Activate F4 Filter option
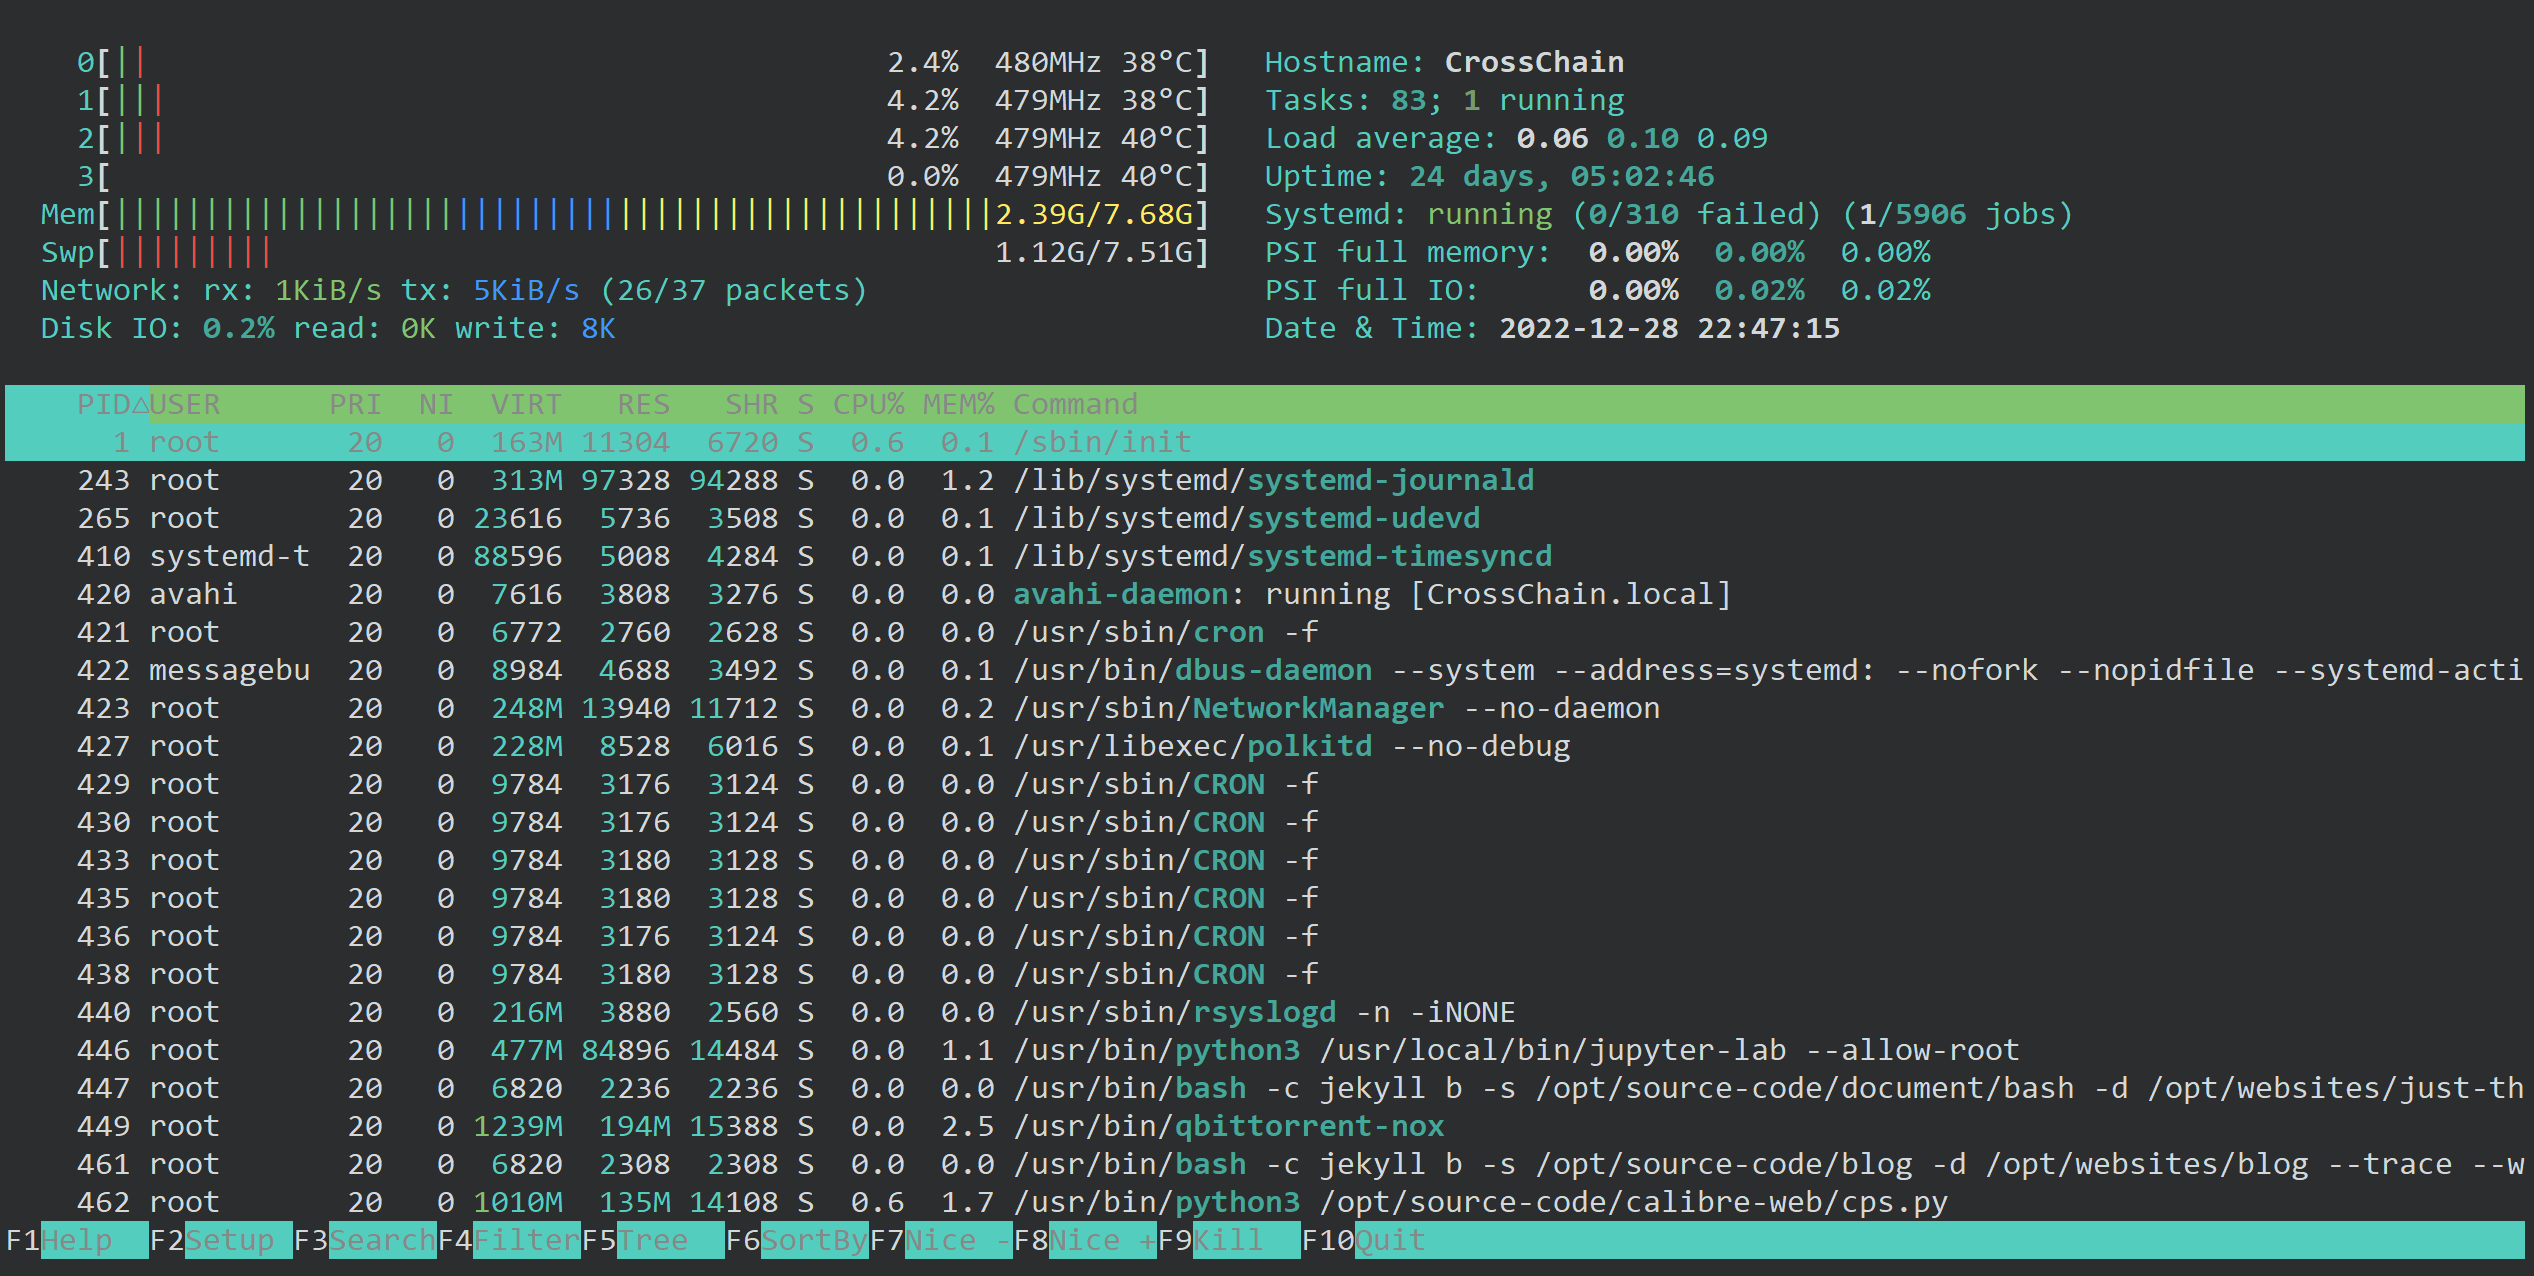Viewport: 2534px width, 1276px height. pos(526,1240)
